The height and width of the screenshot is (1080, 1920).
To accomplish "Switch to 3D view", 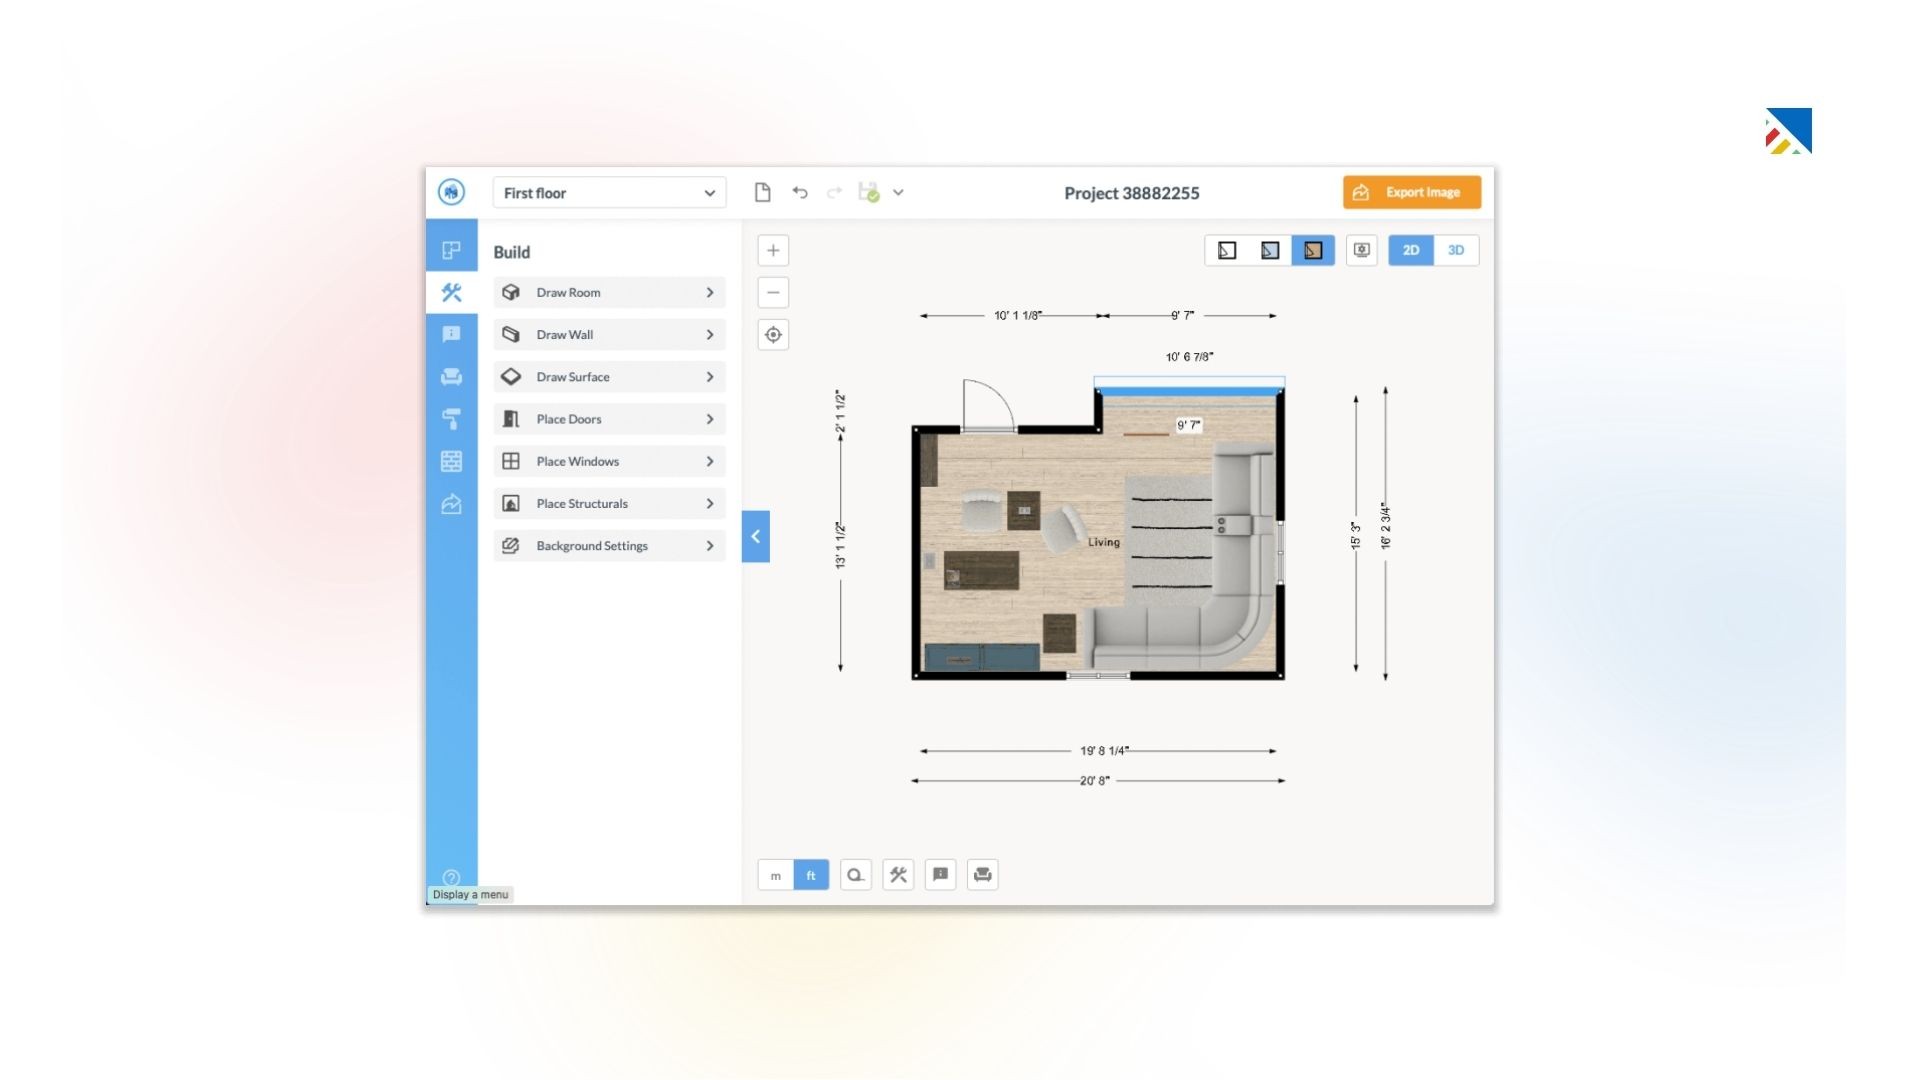I will (1456, 250).
